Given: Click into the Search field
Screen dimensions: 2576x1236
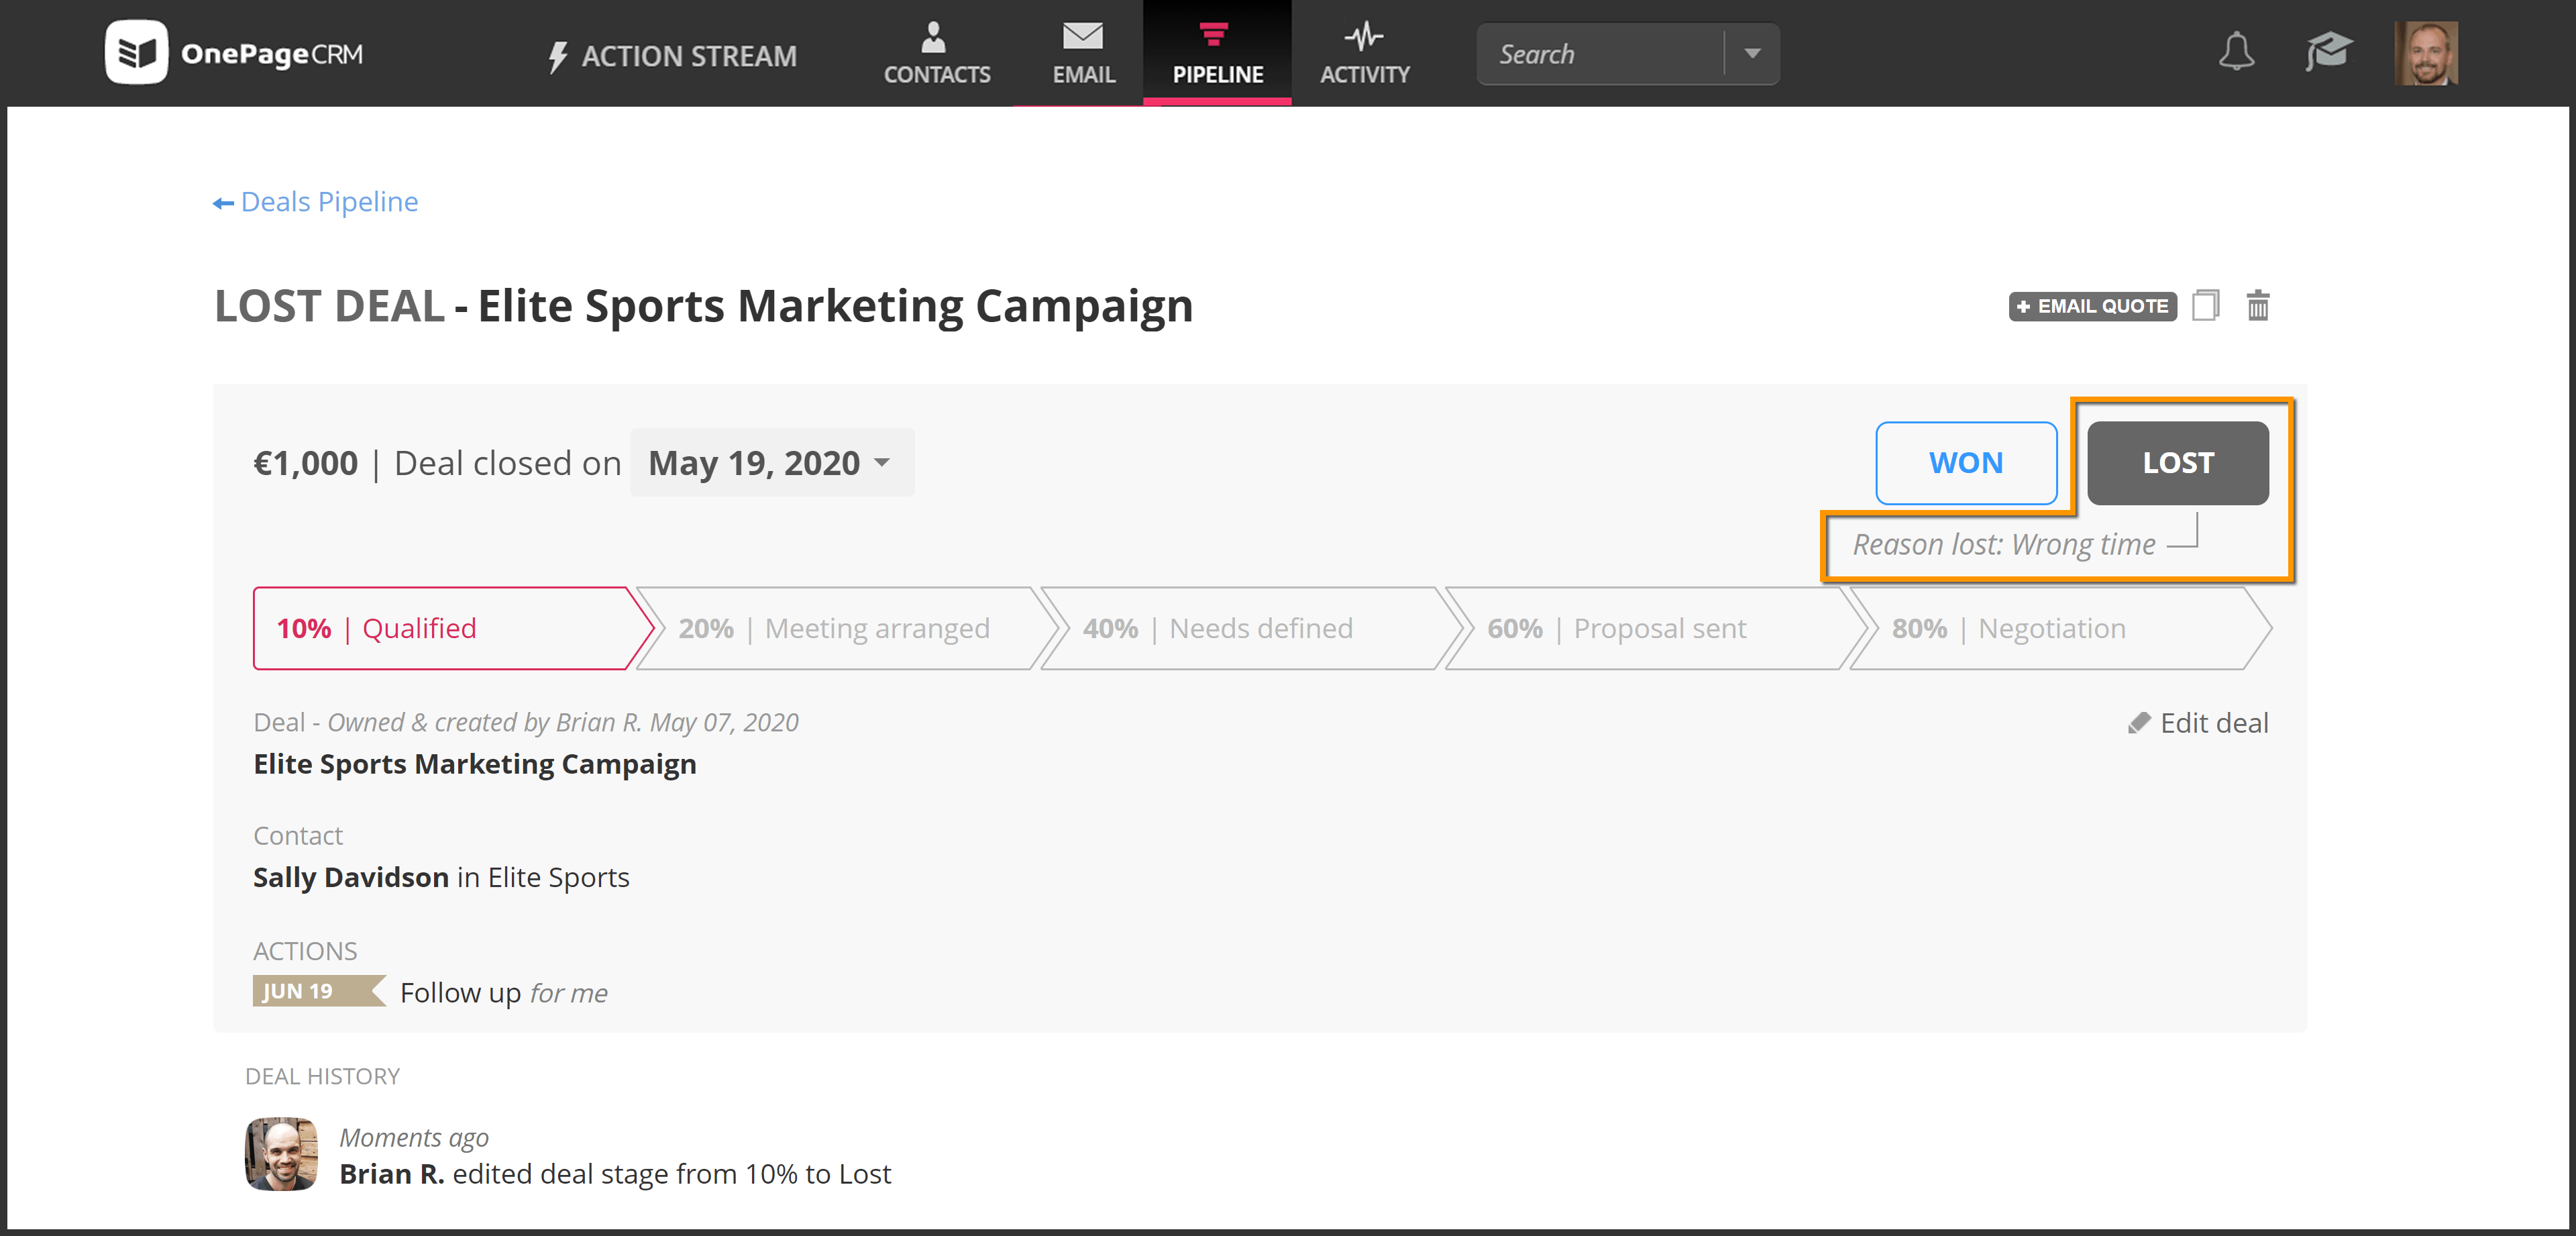Looking at the screenshot, I should pyautogui.click(x=1601, y=54).
